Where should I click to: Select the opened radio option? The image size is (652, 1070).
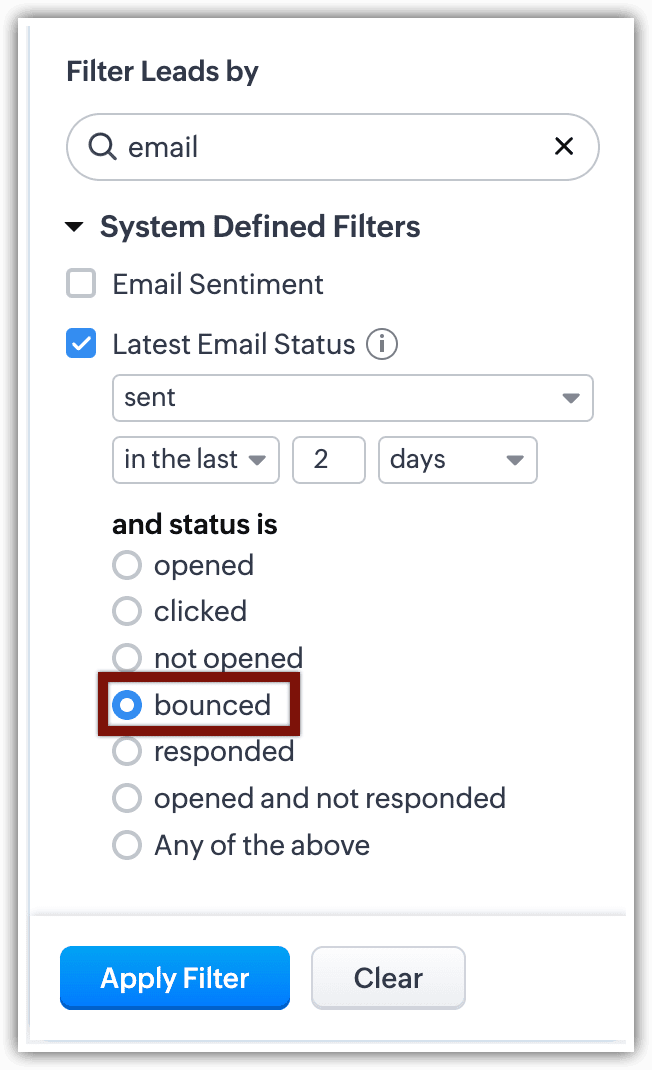click(x=127, y=566)
